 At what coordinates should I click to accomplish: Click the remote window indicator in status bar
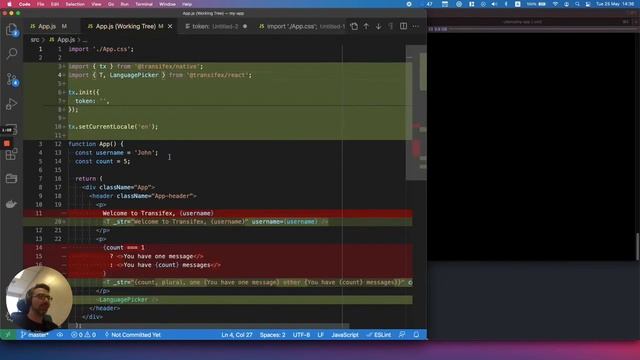click(8, 335)
